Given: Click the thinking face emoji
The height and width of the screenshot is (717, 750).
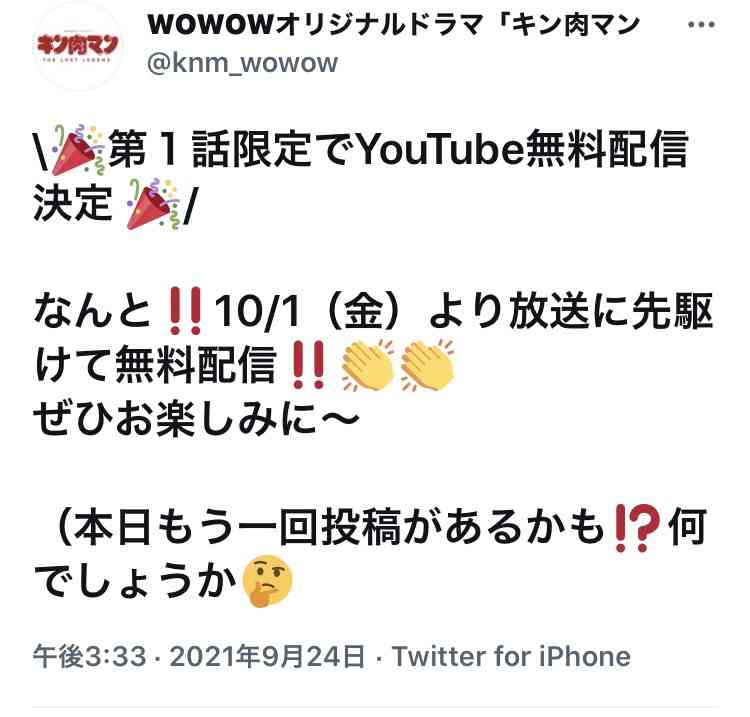Looking at the screenshot, I should (267, 581).
